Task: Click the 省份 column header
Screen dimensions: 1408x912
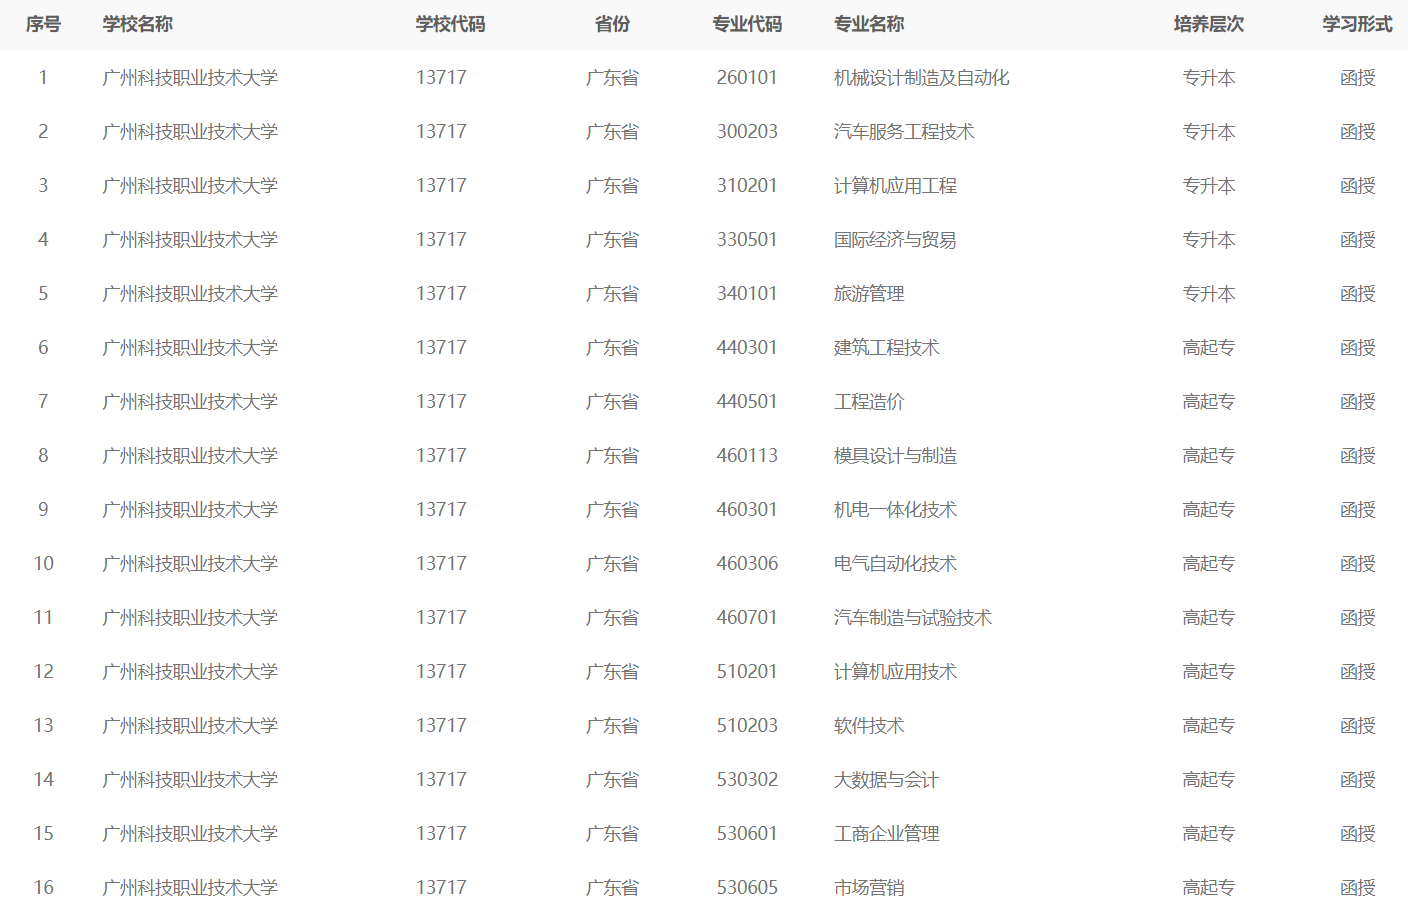Action: coord(612,24)
